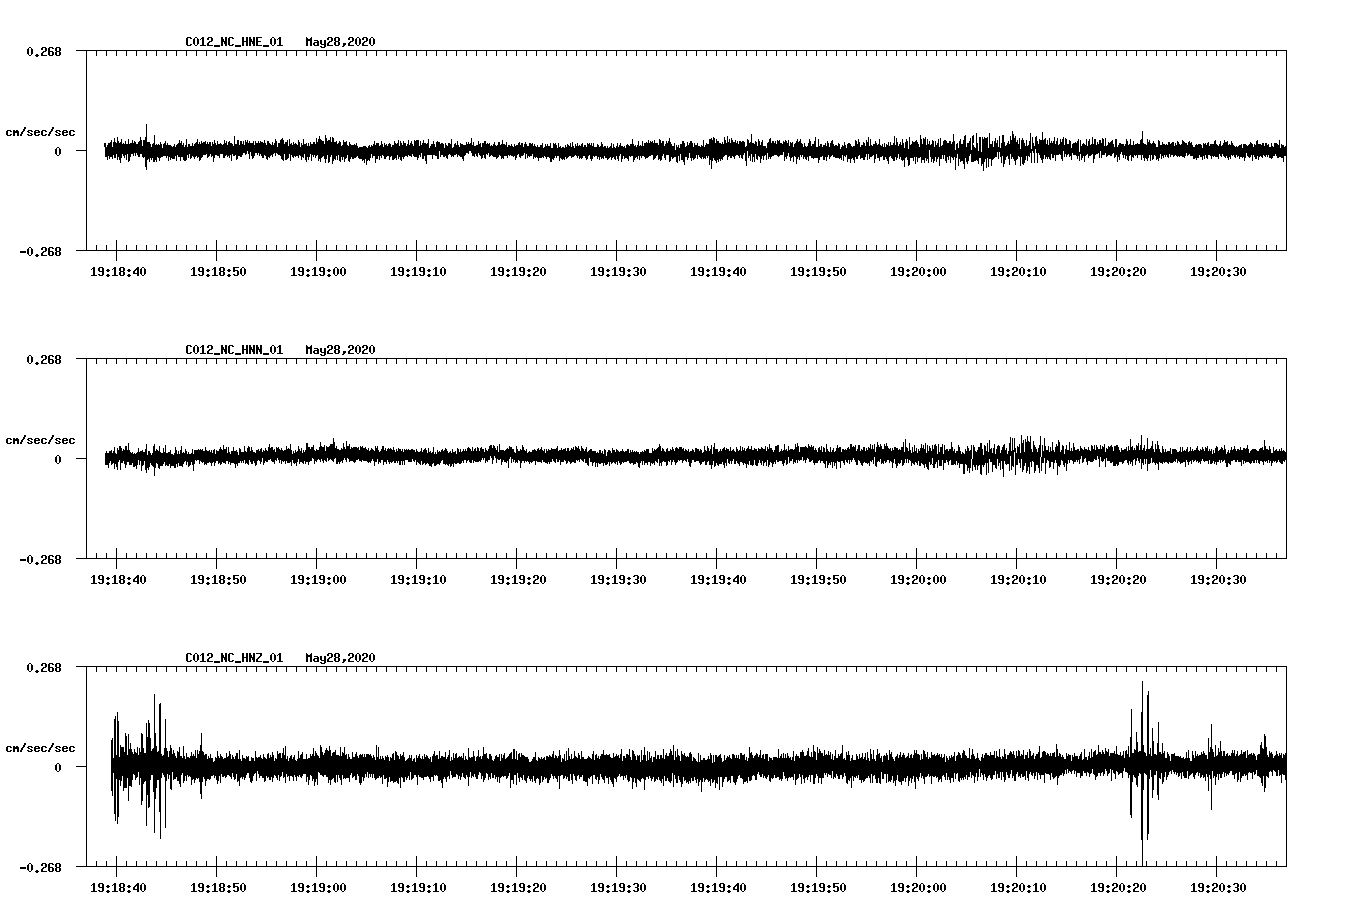Choose 19:19:00 on the HNN time axis

pyautogui.click(x=318, y=579)
